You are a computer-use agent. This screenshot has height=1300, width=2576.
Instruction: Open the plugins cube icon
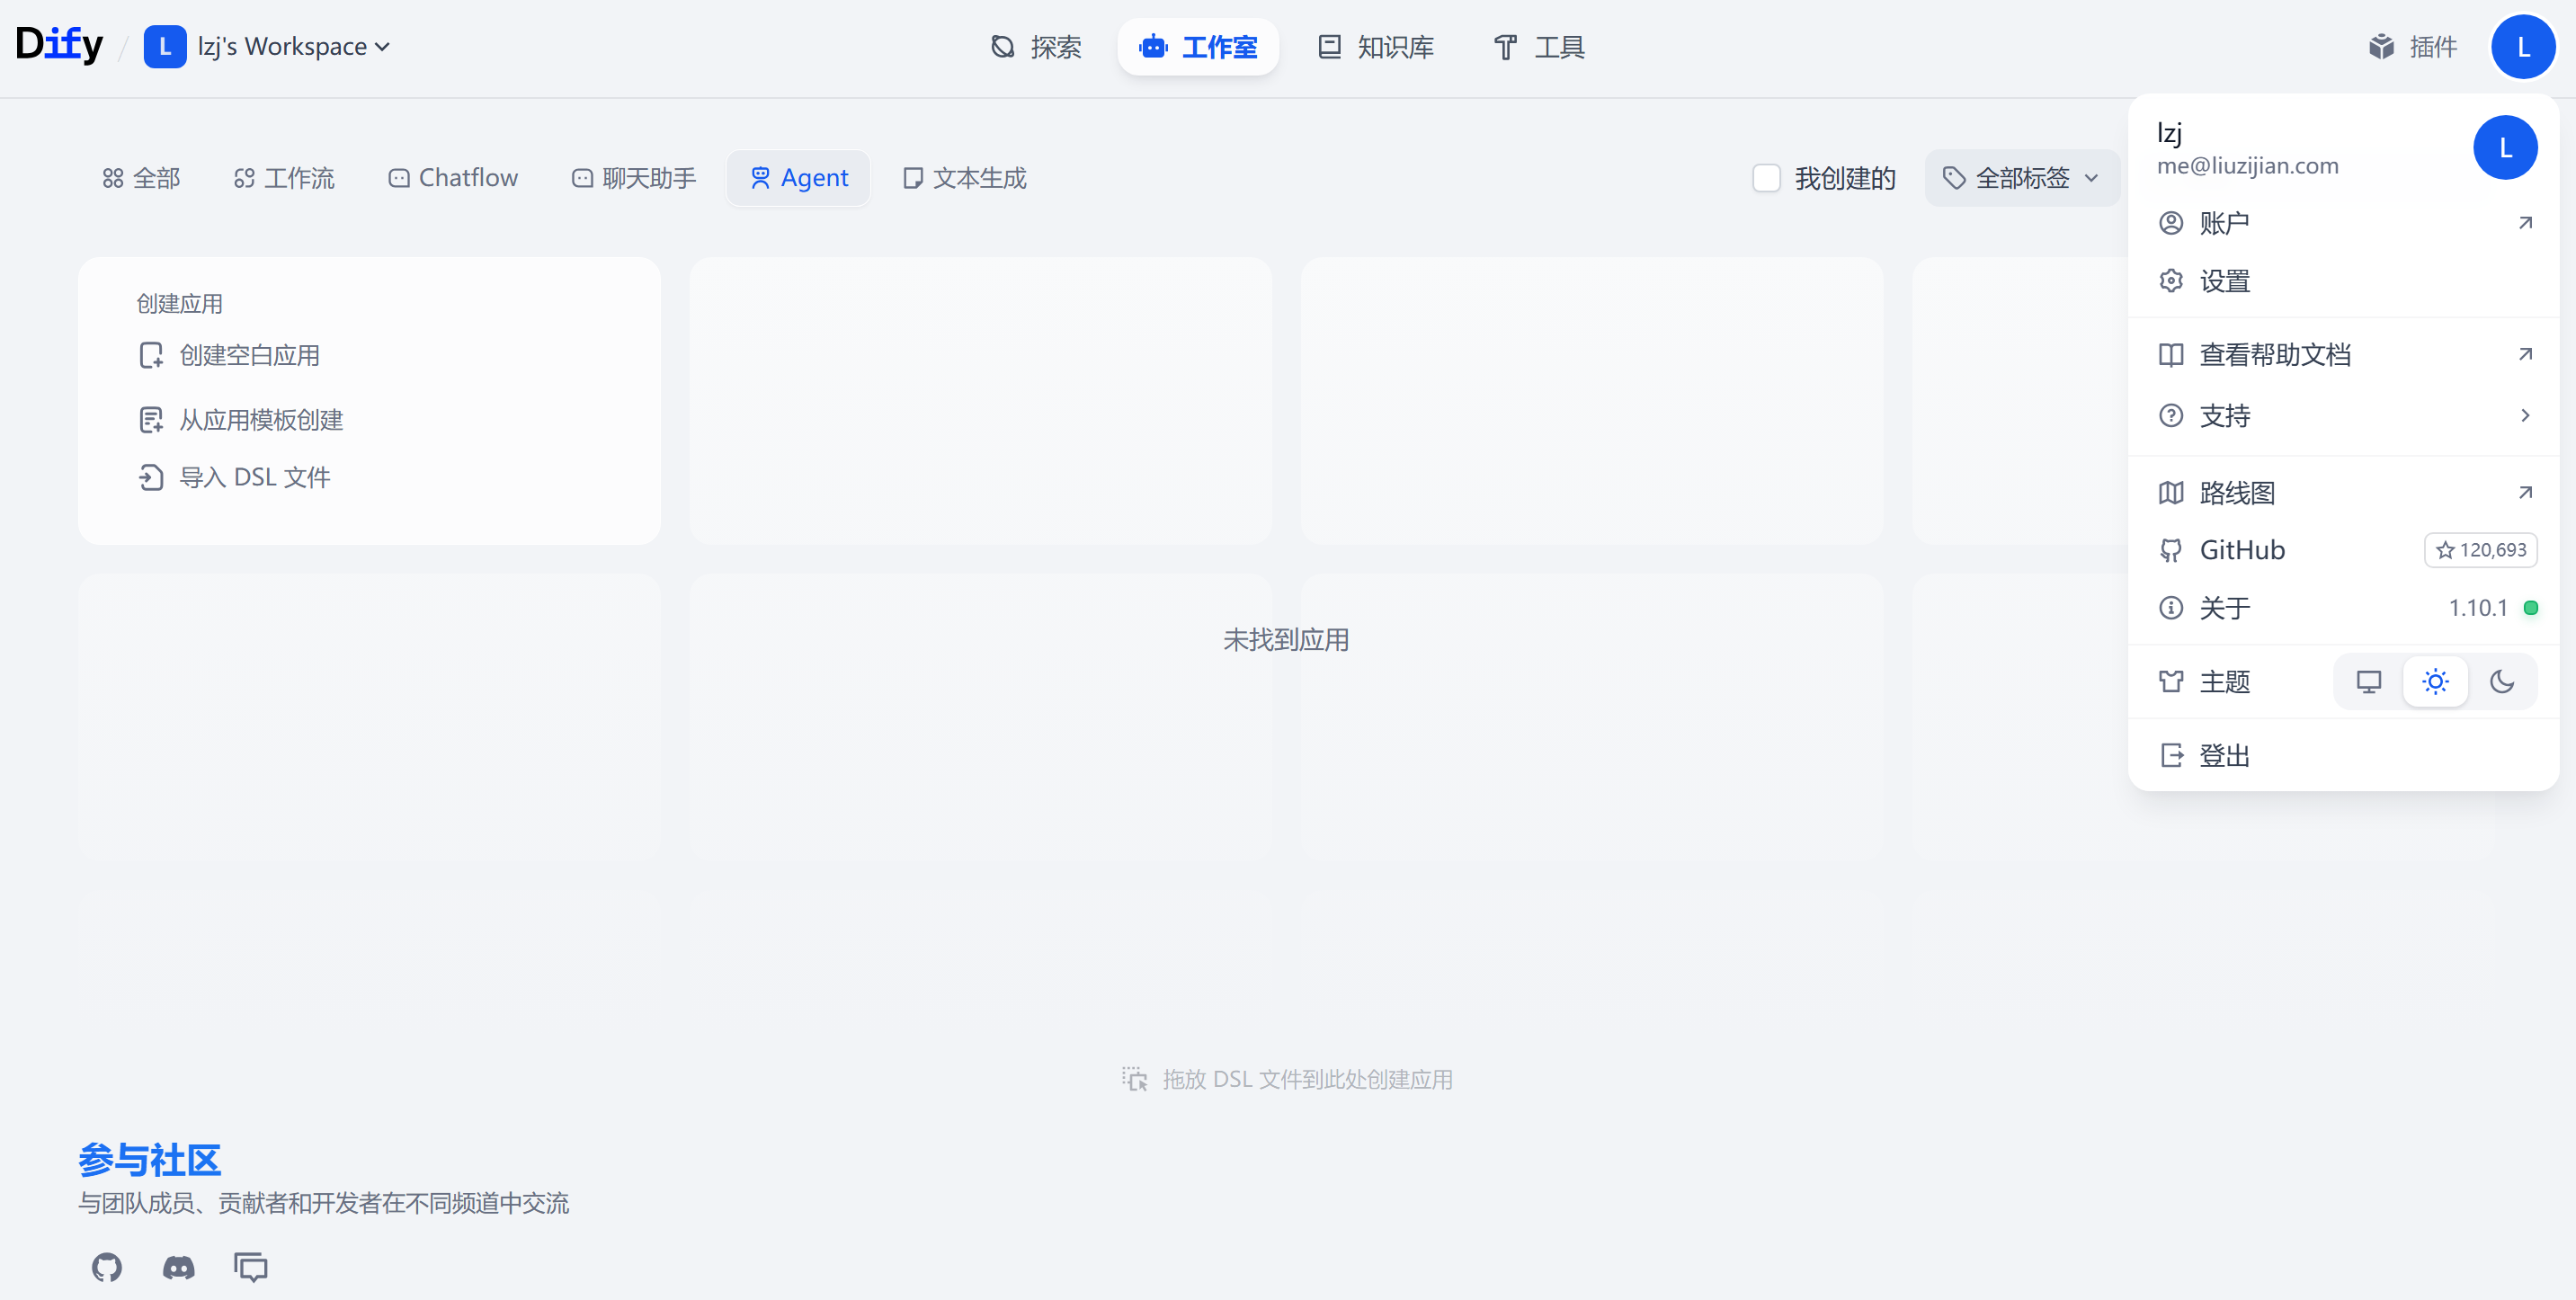click(x=2381, y=47)
